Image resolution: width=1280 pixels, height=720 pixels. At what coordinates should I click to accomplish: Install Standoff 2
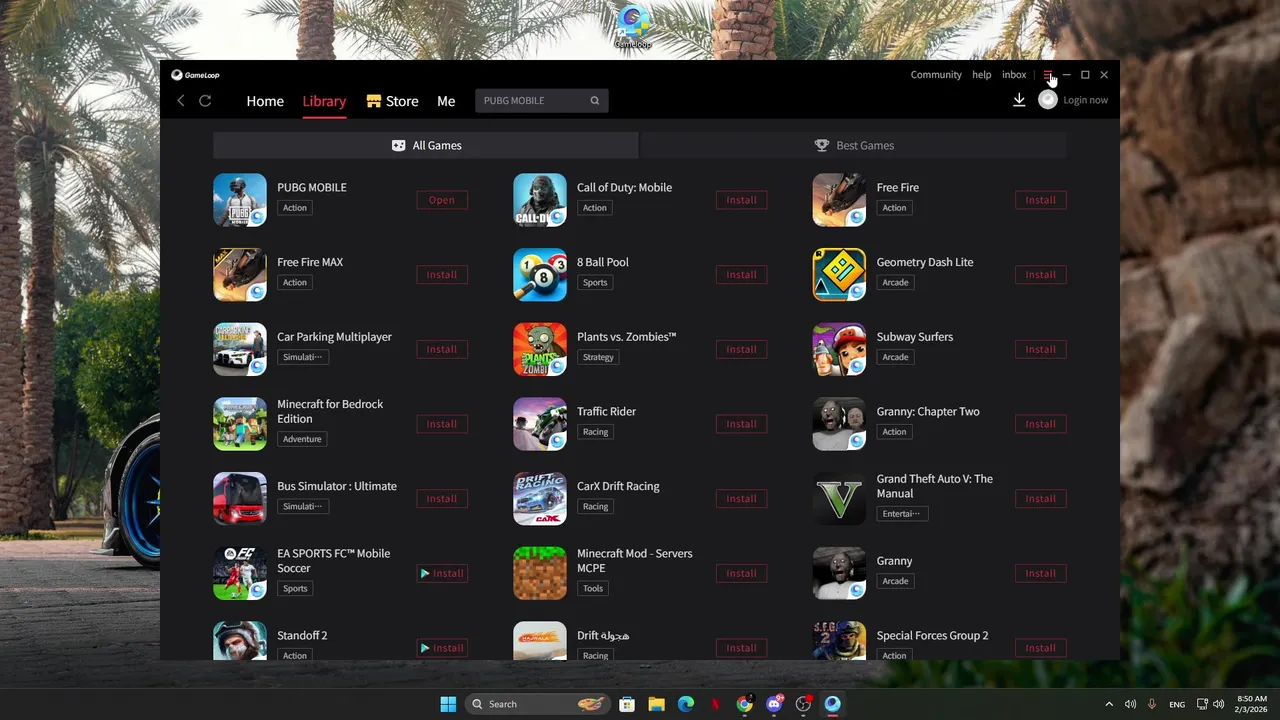click(442, 648)
